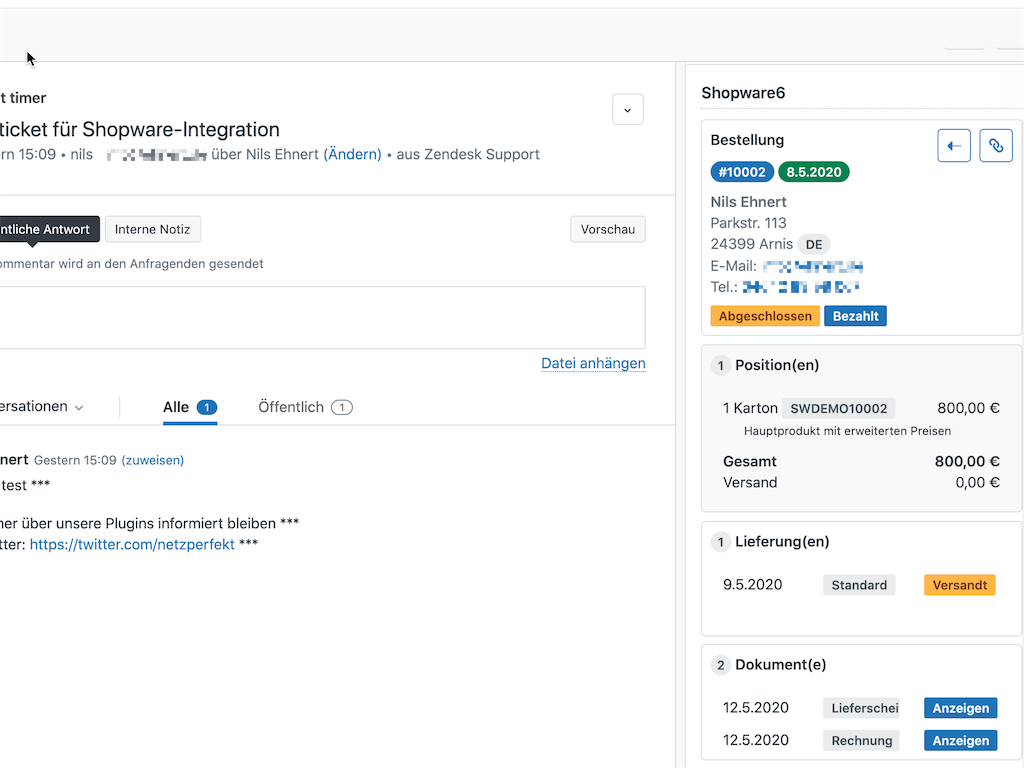
Task: Show the Rechnung document via Anzeigen
Action: click(x=960, y=741)
